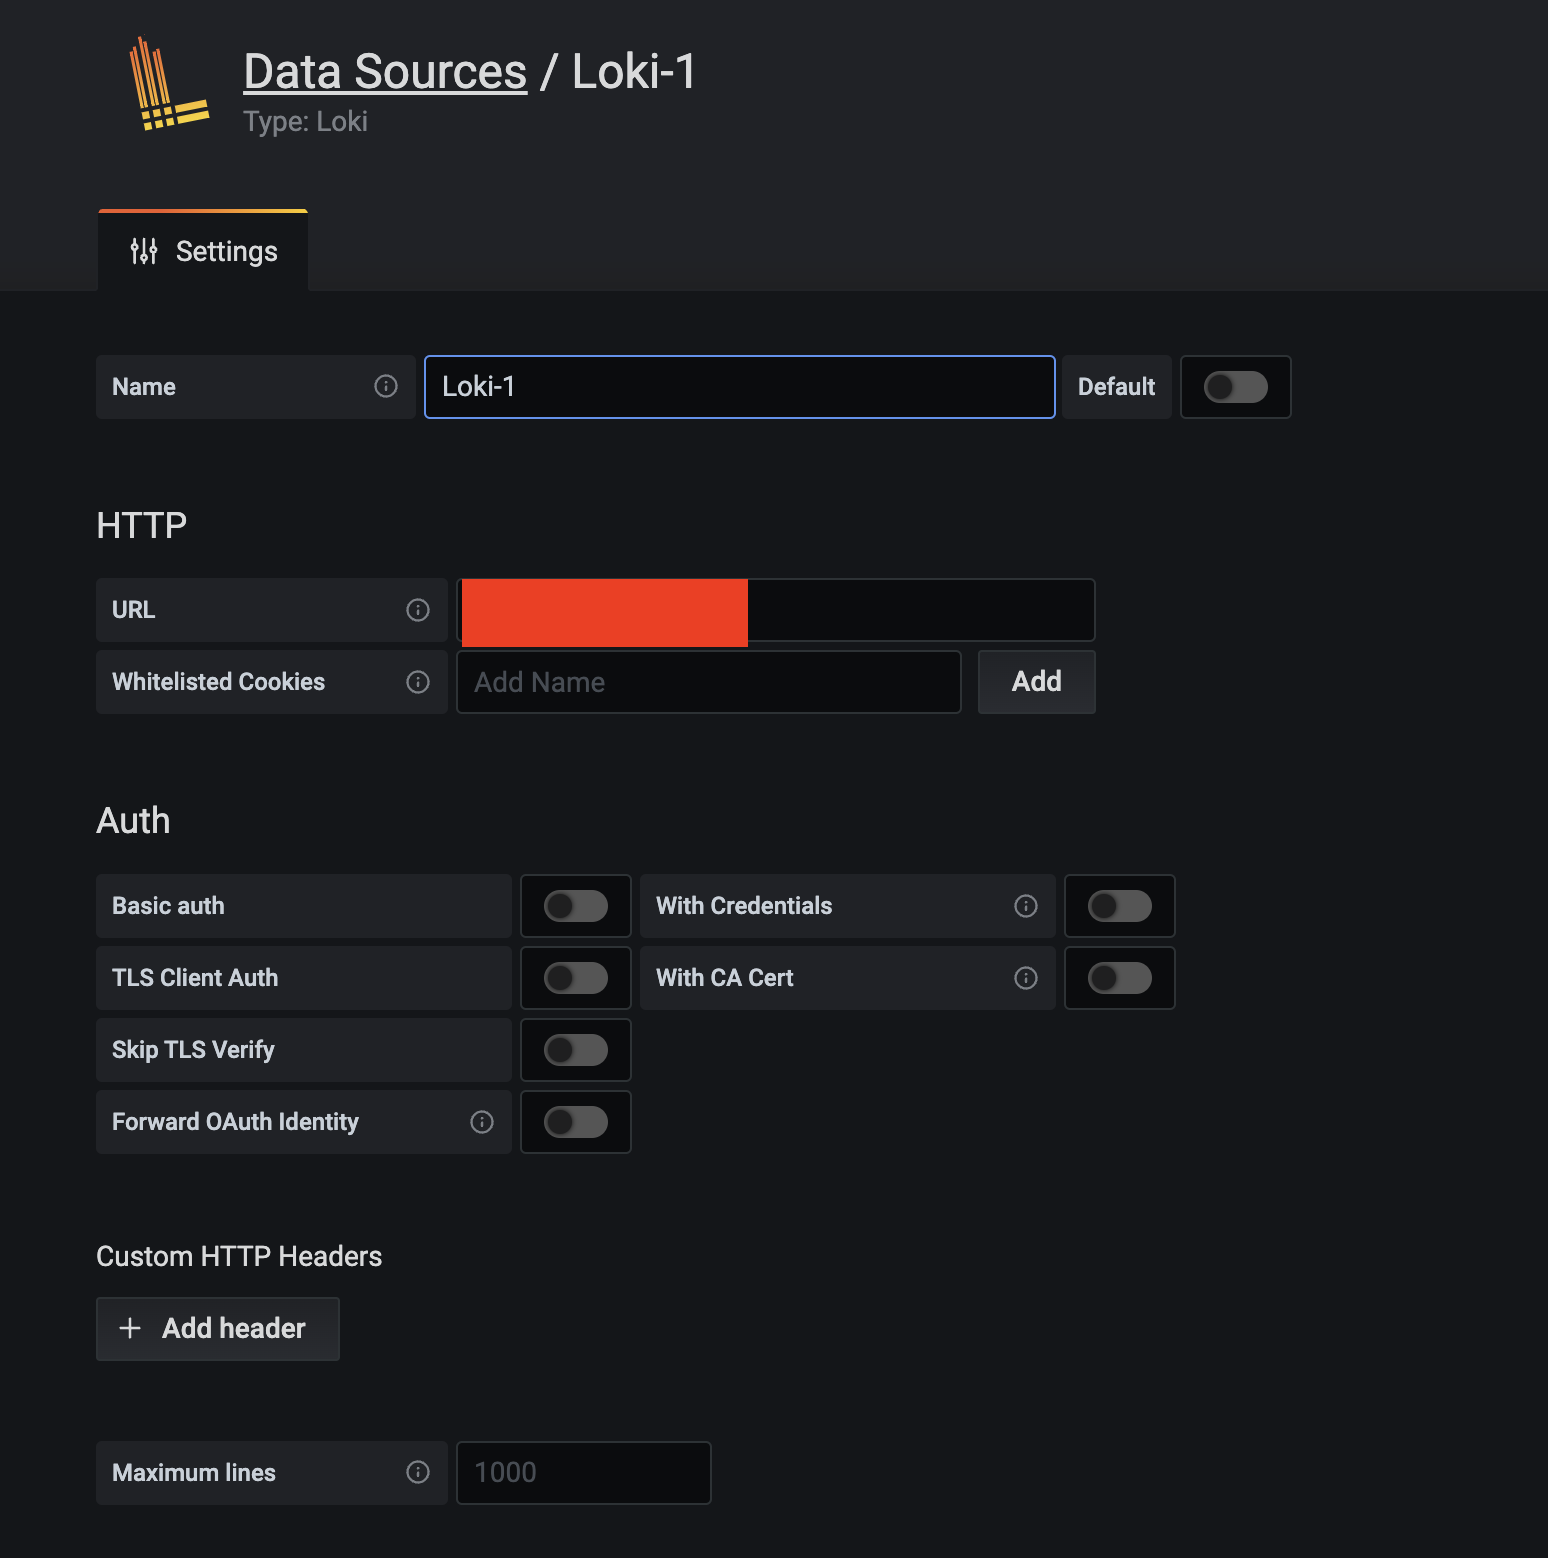Enable the Basic auth switch
Viewport: 1548px width, 1558px height.
pos(576,906)
